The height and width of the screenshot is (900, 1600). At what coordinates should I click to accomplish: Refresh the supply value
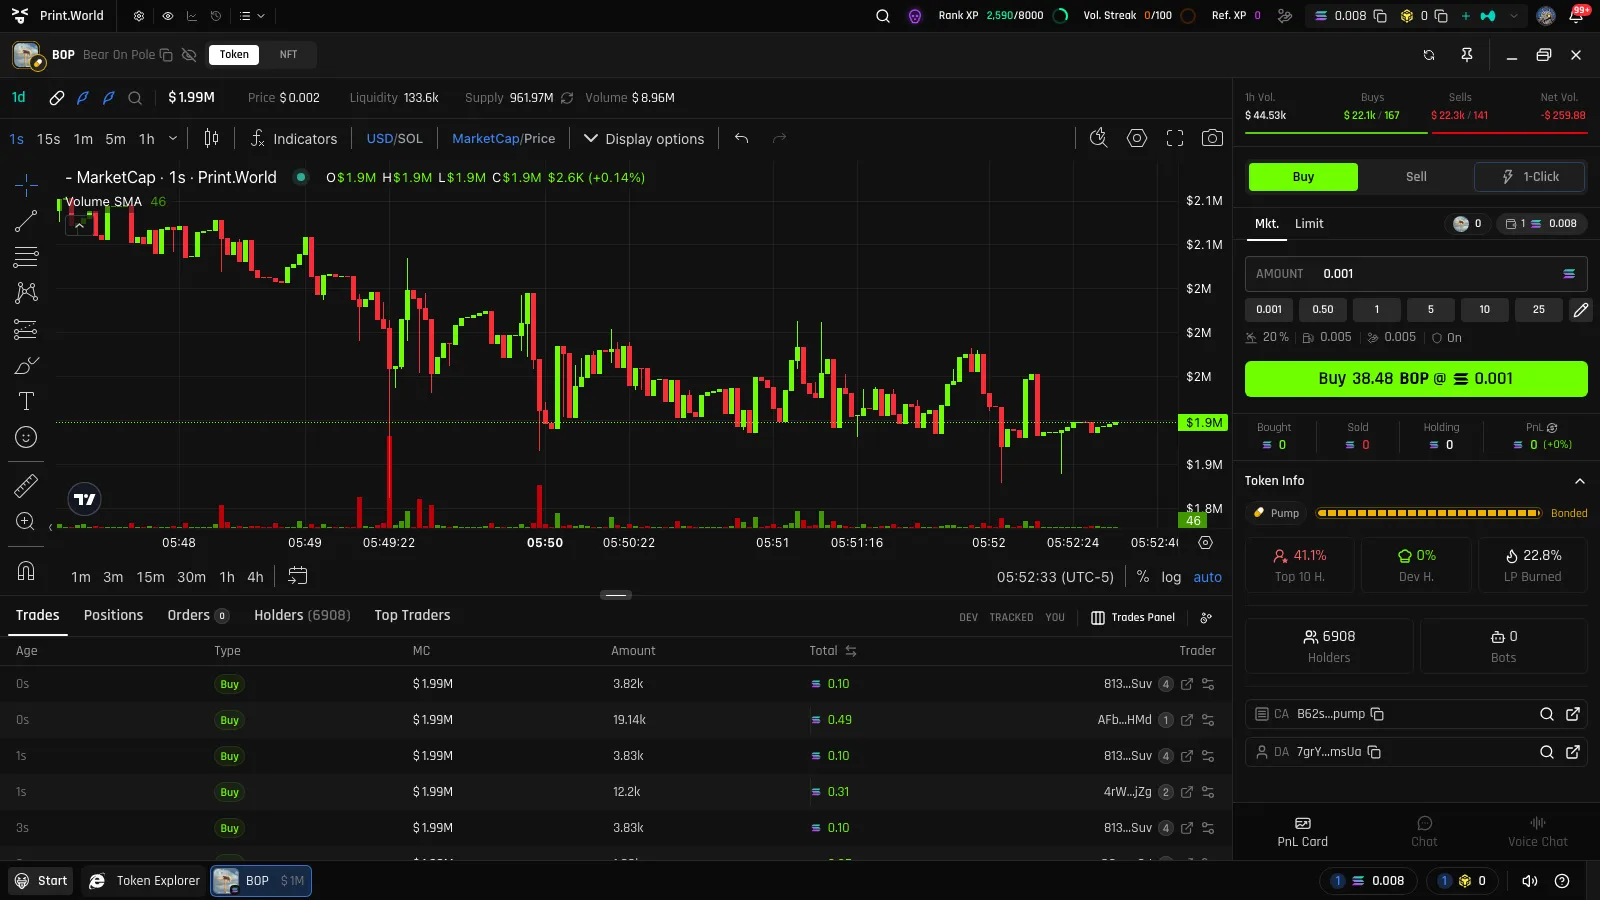567,98
